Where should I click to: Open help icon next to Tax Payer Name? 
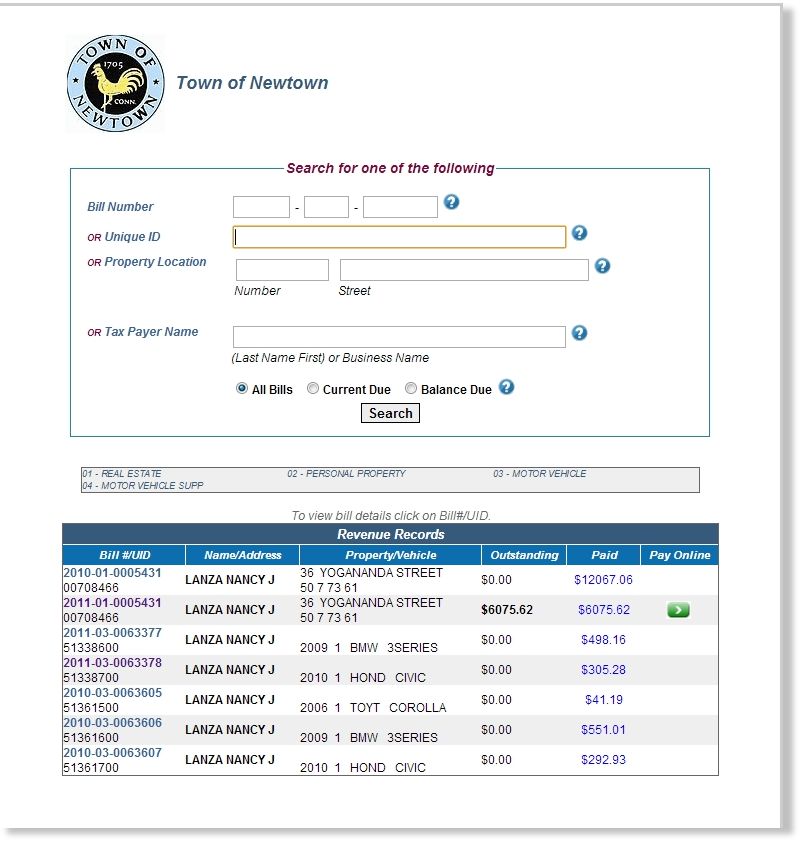[x=579, y=333]
